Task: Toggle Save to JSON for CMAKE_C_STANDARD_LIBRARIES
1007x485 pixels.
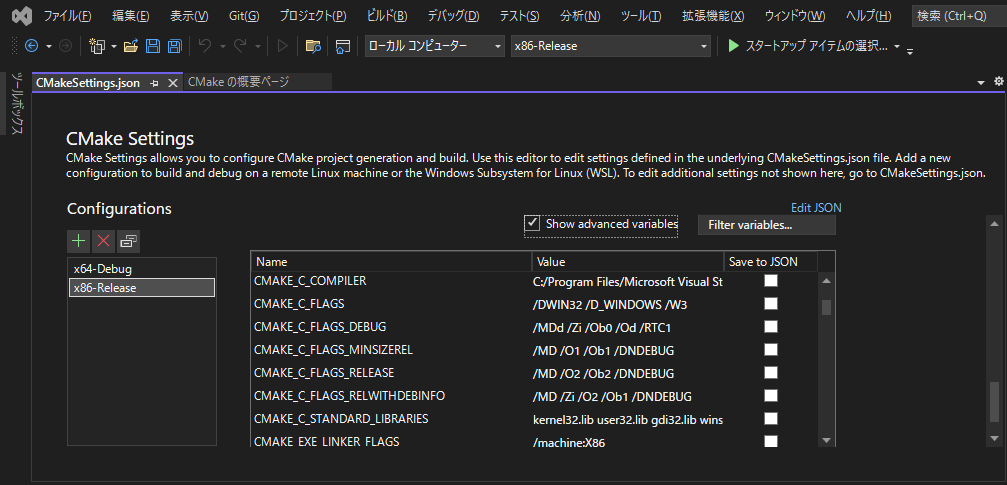Action: [x=771, y=418]
